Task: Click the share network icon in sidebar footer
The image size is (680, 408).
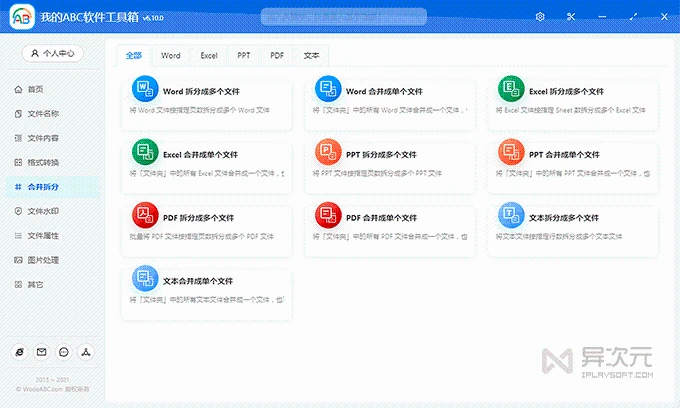Action: tap(86, 352)
